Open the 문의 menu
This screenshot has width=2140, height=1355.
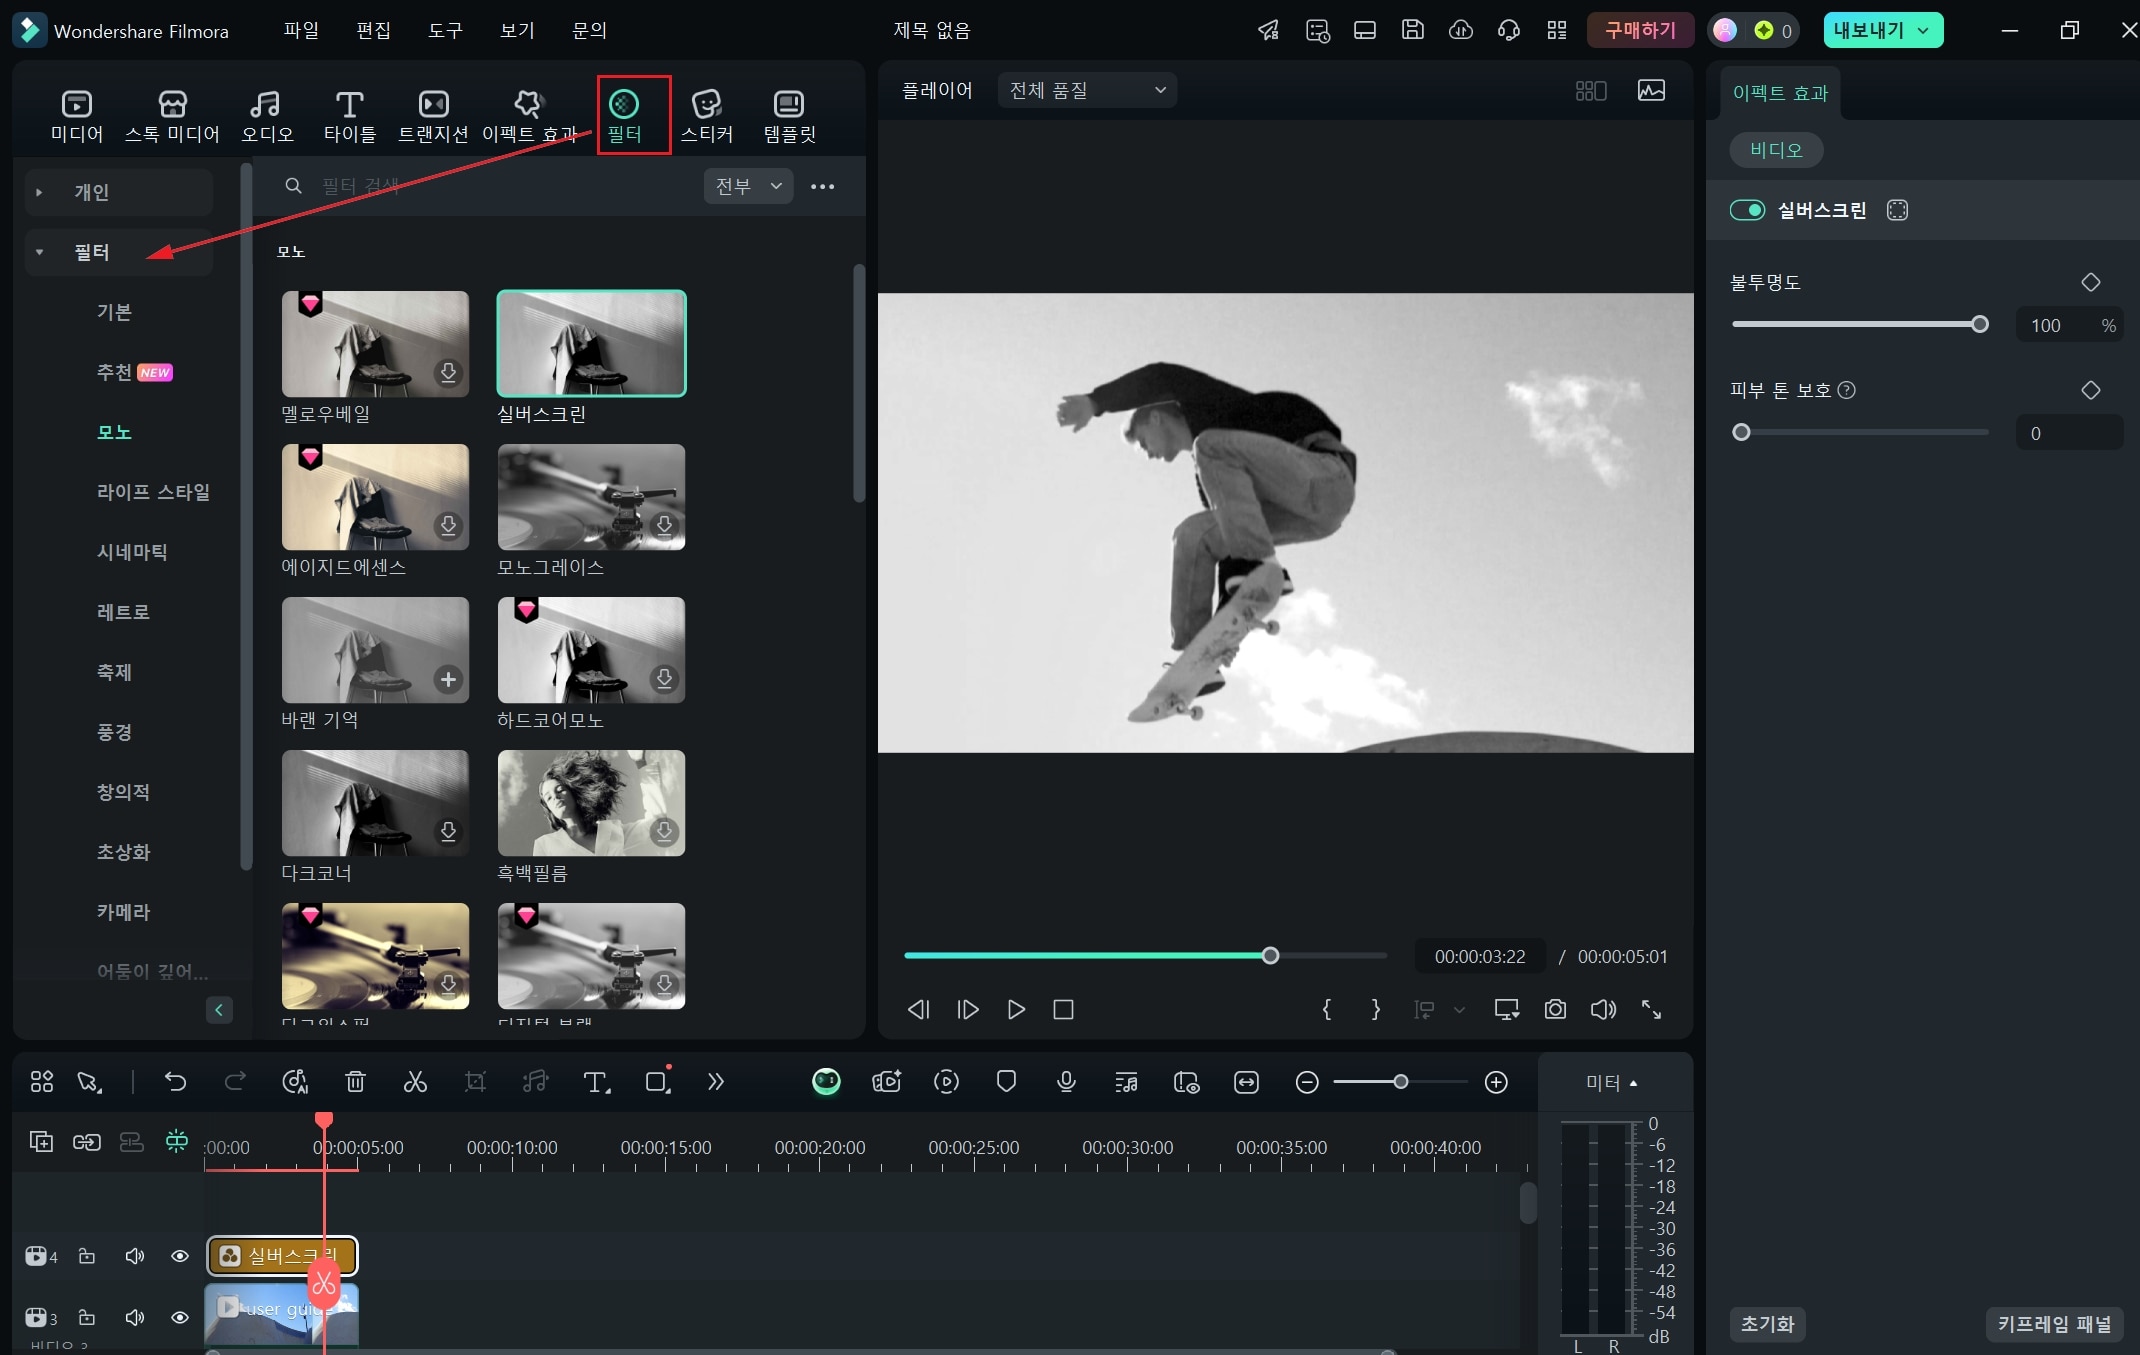[x=589, y=30]
